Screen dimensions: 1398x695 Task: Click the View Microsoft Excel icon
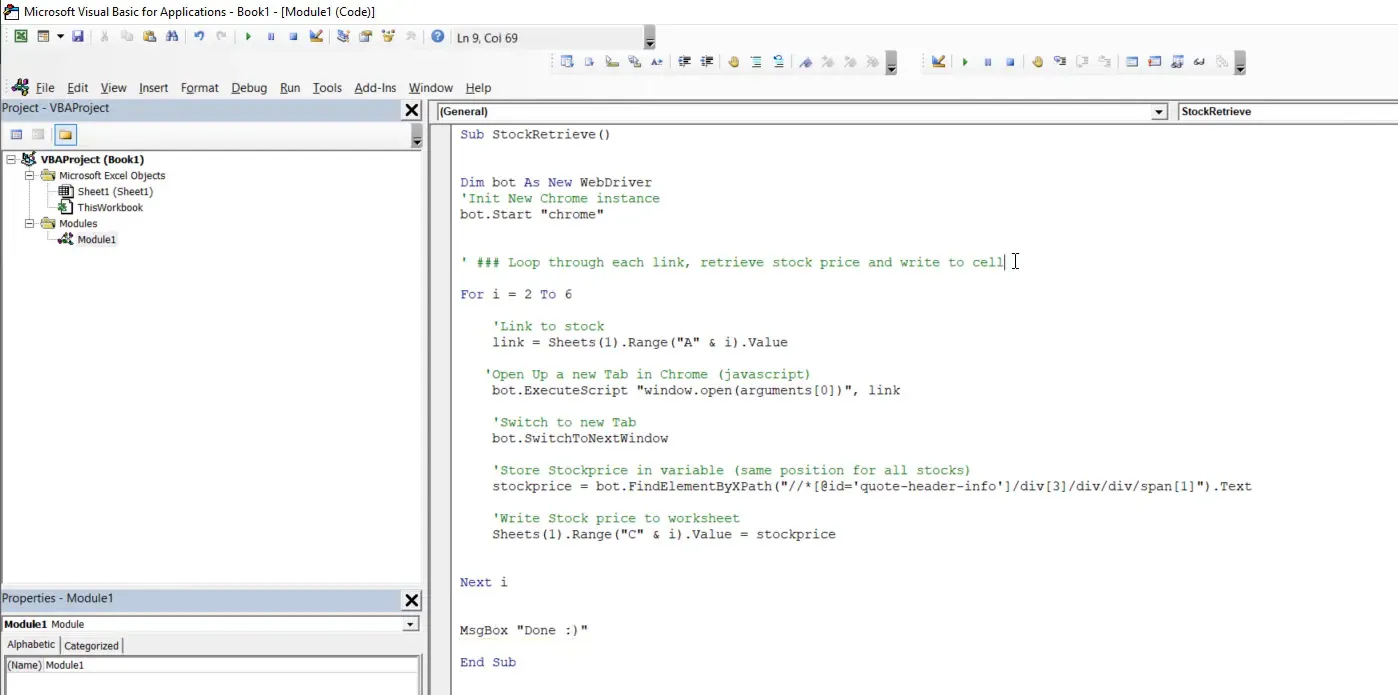(x=20, y=36)
